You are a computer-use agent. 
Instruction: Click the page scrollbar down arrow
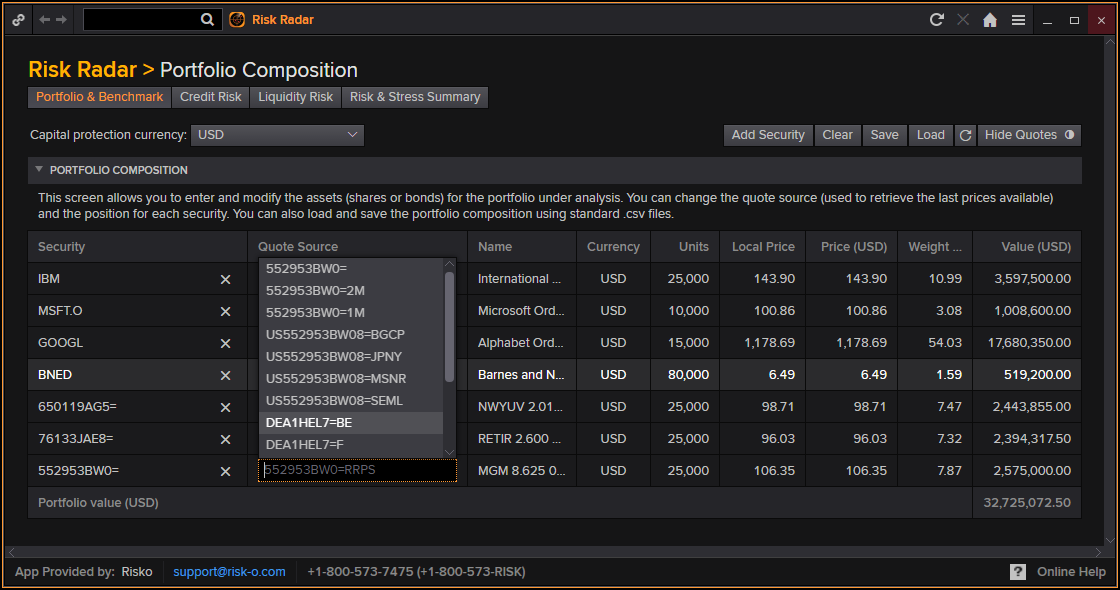point(1110,540)
